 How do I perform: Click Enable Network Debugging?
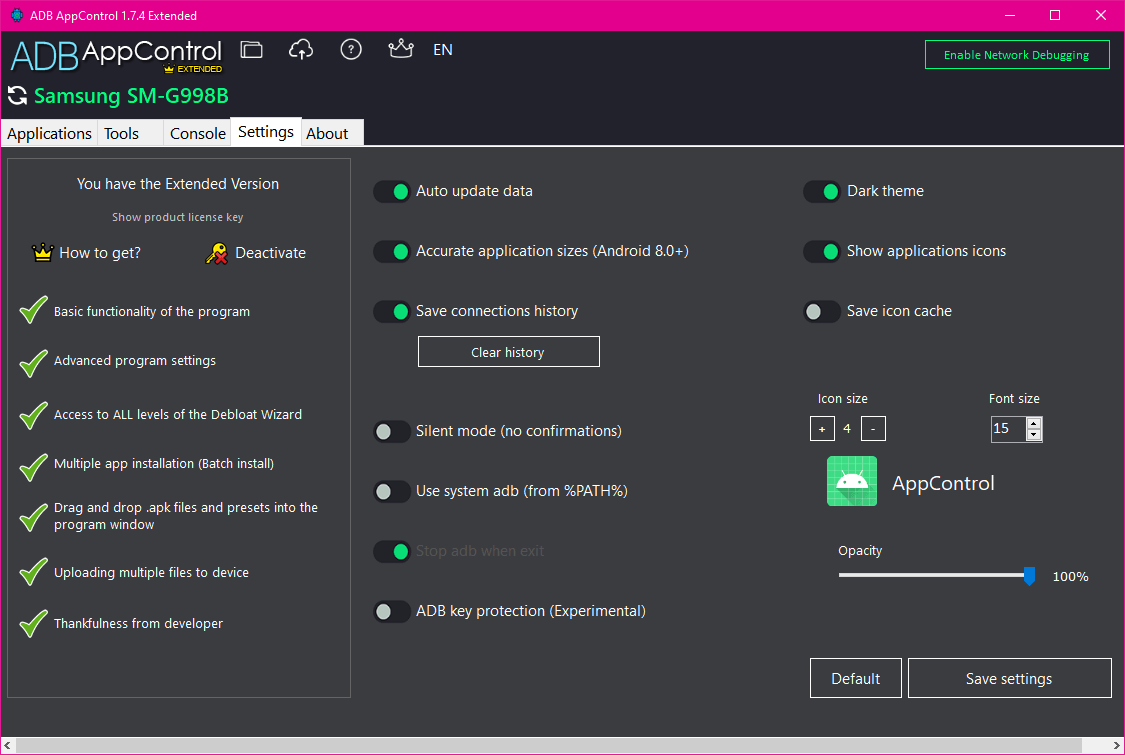[x=1017, y=55]
